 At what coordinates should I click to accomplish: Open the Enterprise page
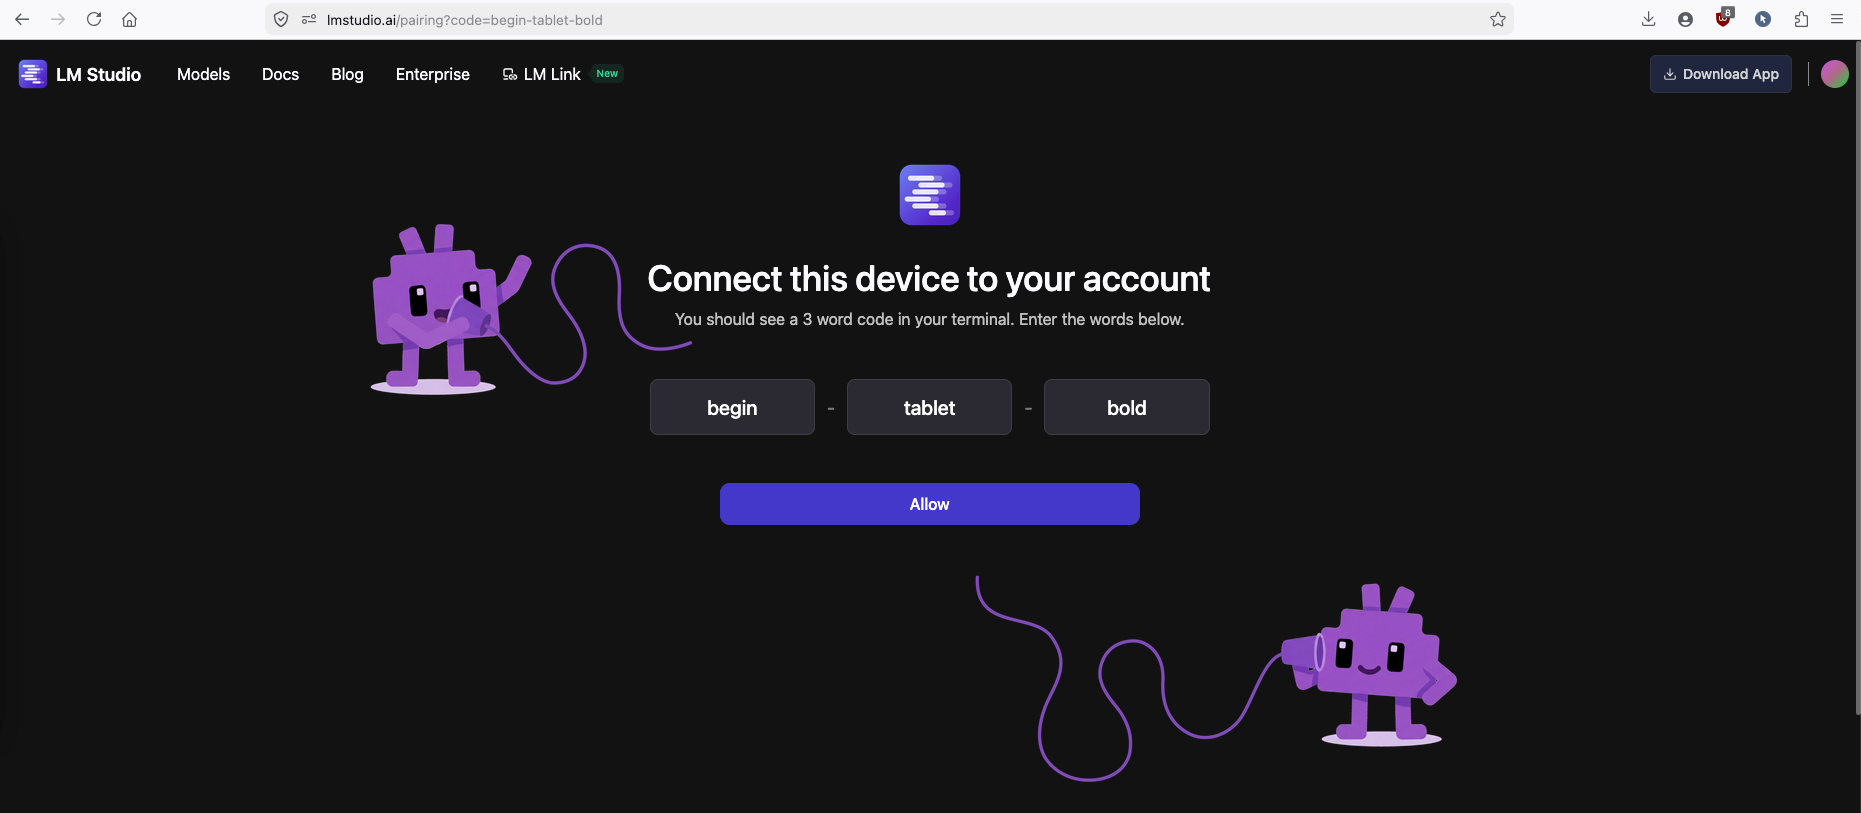(432, 74)
